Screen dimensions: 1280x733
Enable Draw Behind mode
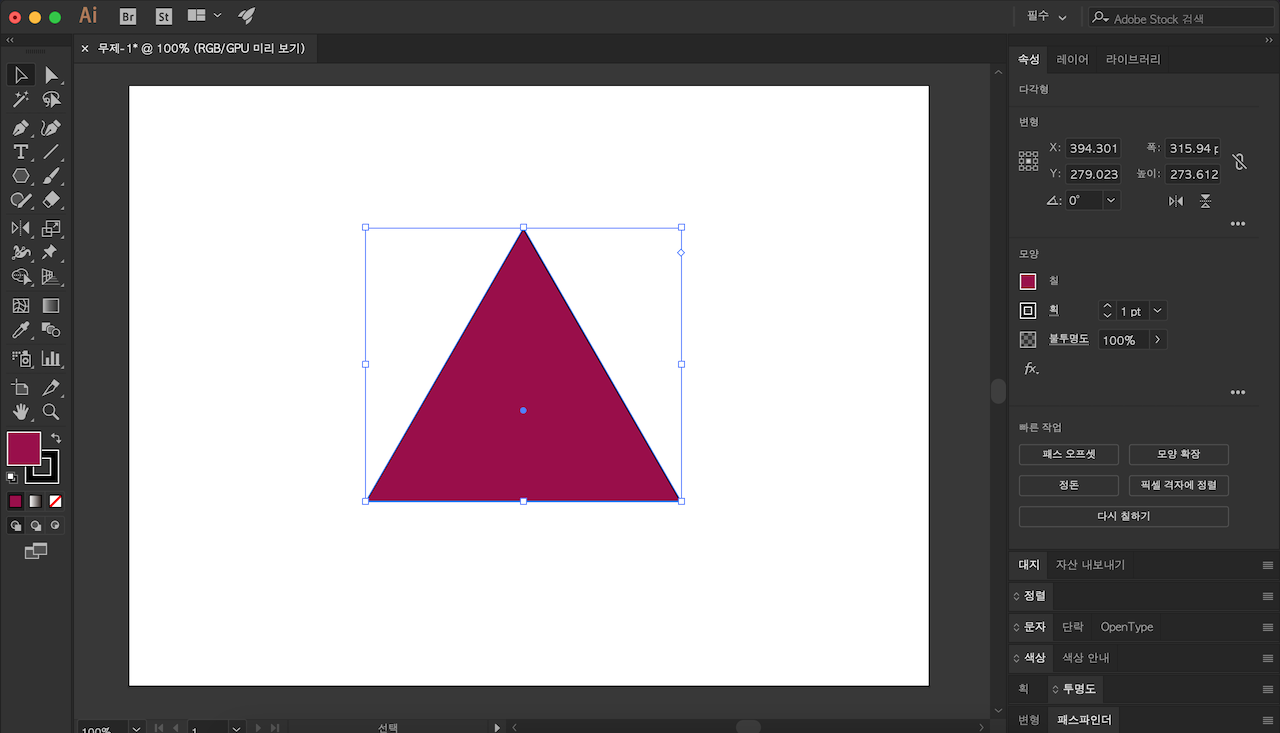[x=36, y=525]
